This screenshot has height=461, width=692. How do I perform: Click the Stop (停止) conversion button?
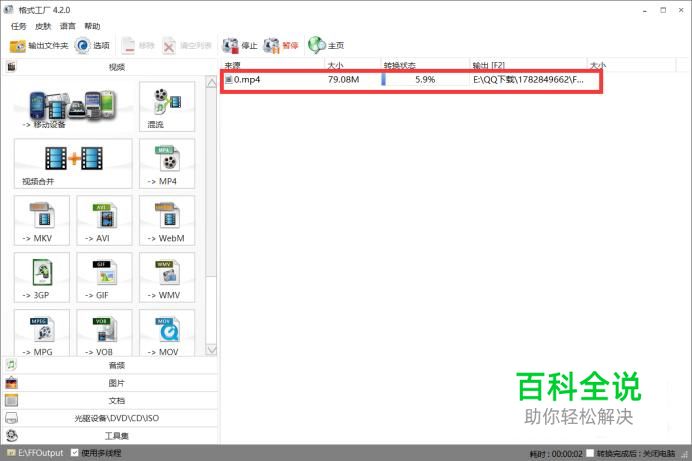(x=240, y=45)
